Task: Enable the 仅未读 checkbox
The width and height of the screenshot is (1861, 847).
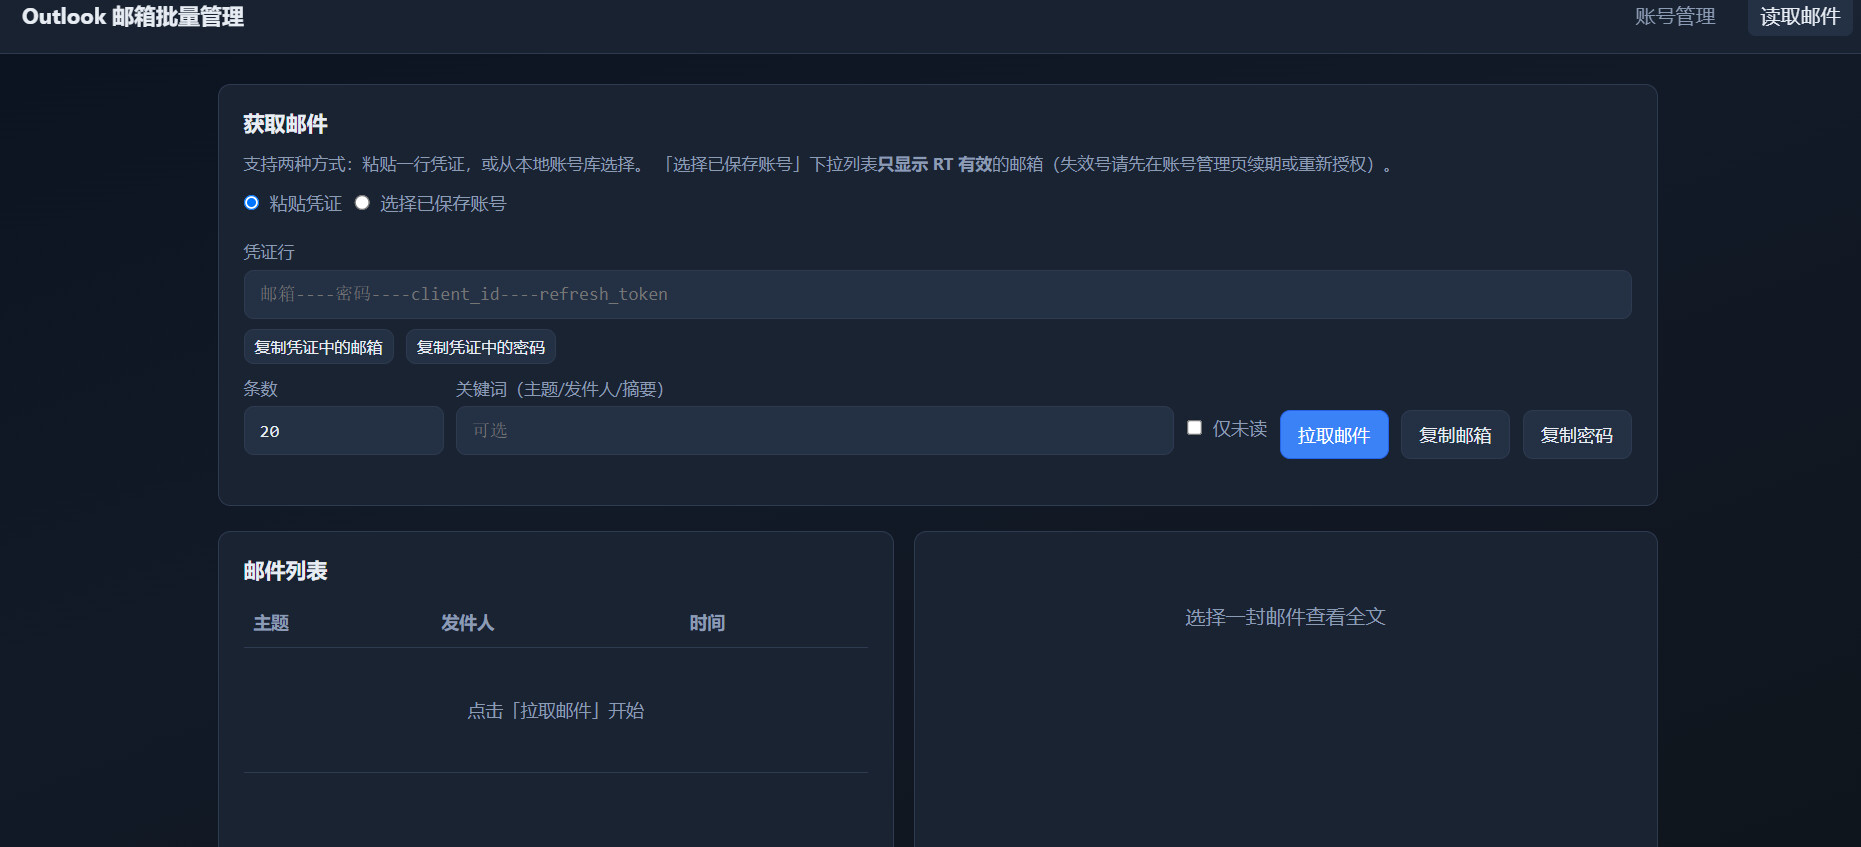Action: (1194, 428)
